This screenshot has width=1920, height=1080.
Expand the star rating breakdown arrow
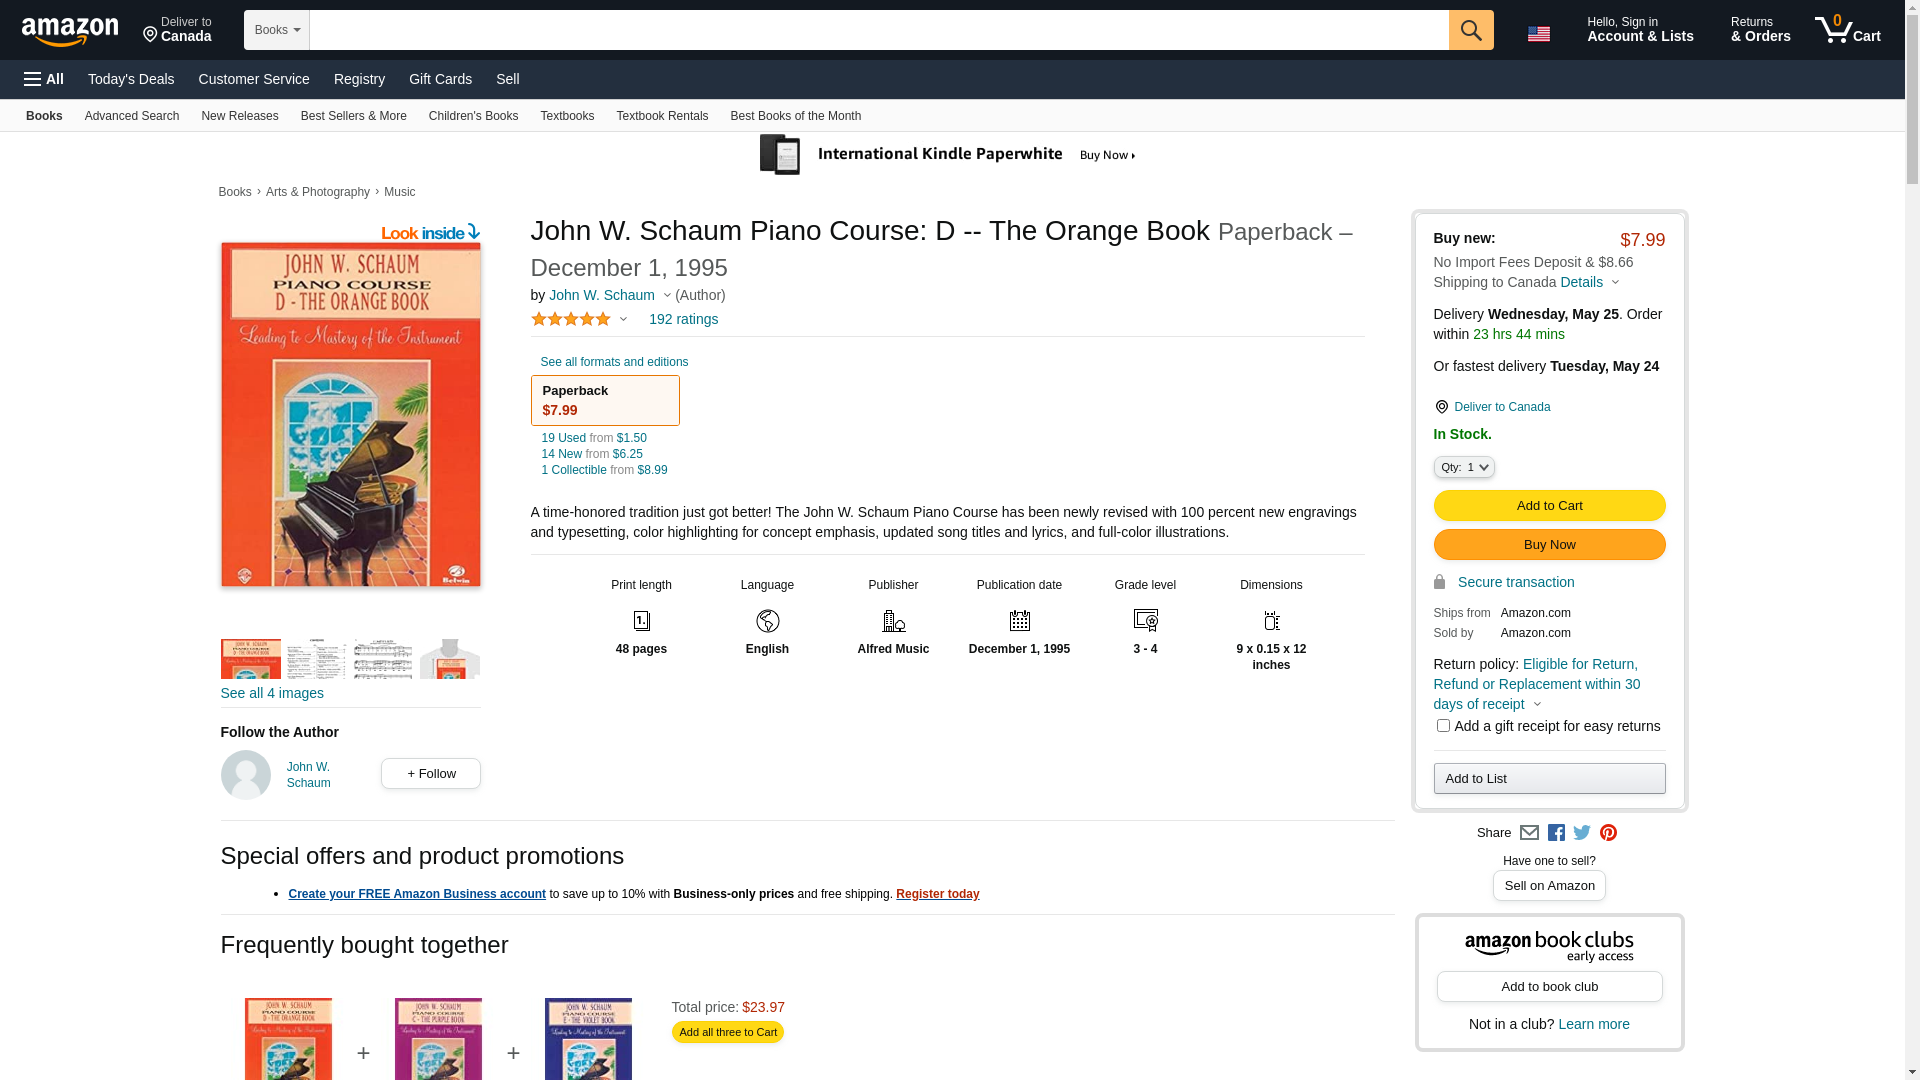tap(623, 320)
